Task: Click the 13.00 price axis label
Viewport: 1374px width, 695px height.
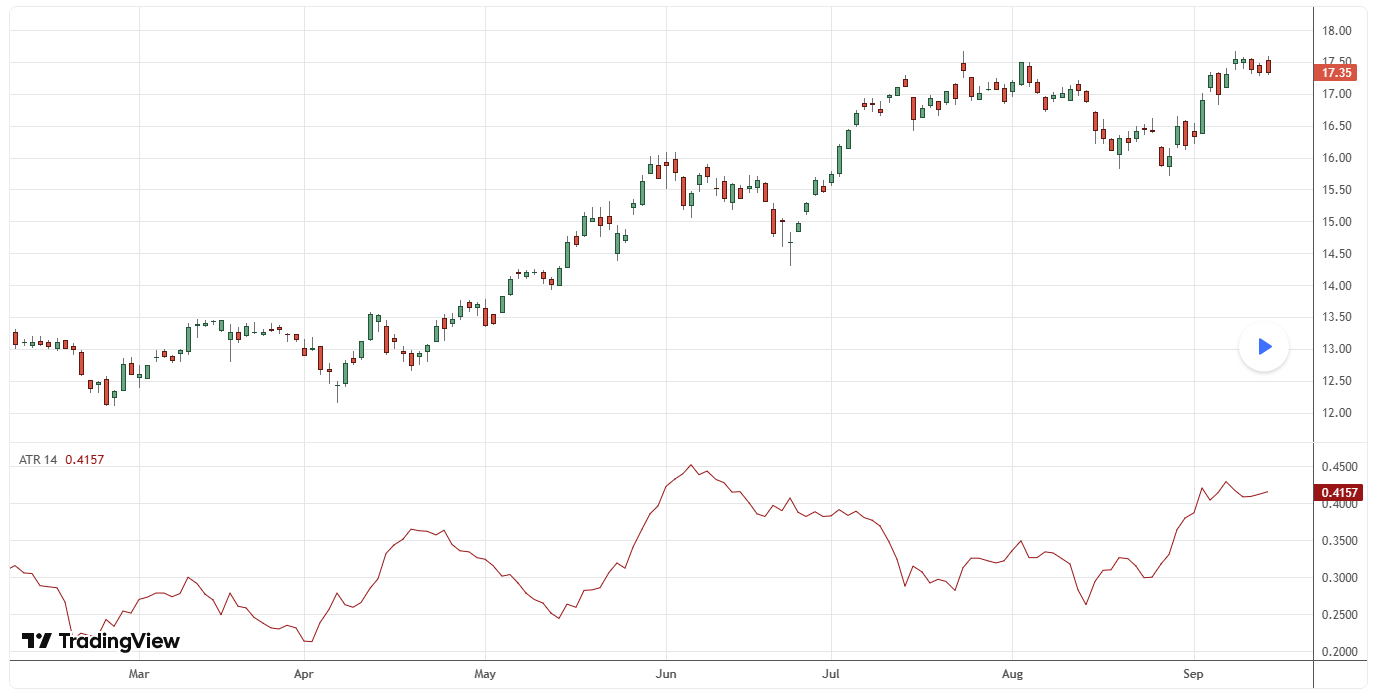Action: pos(1337,349)
